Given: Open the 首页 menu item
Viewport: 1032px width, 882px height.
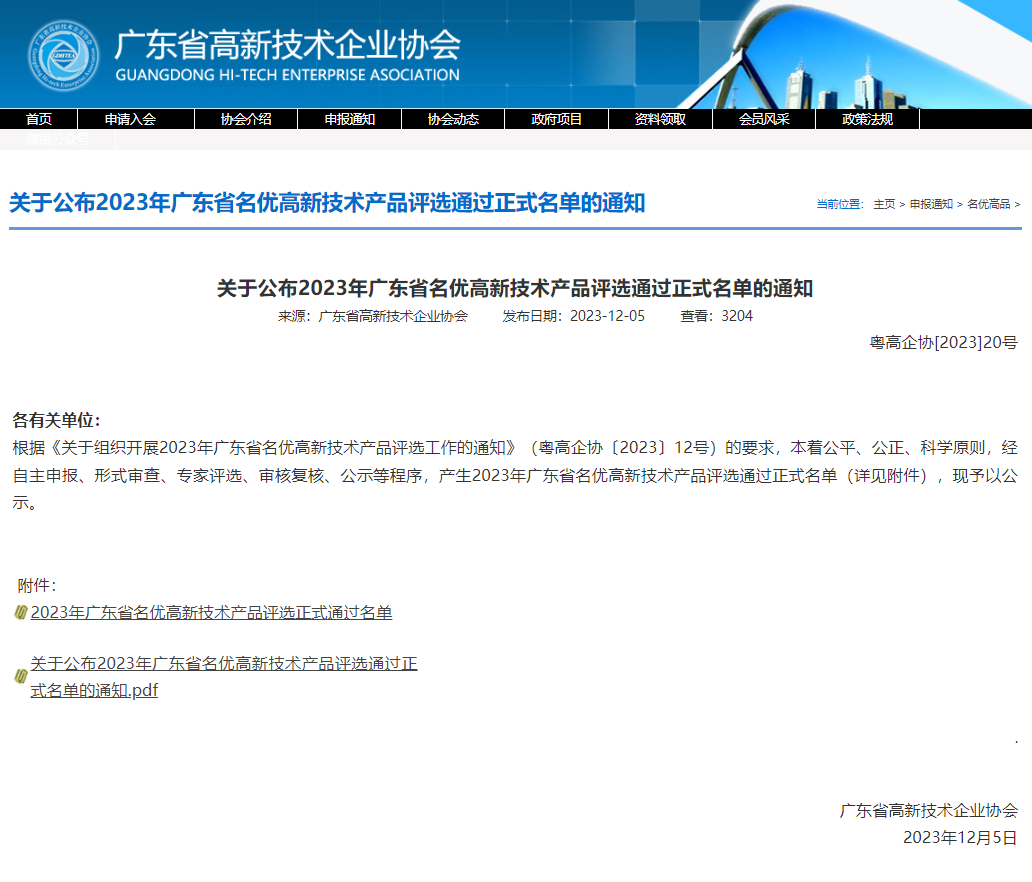Looking at the screenshot, I should point(38,119).
